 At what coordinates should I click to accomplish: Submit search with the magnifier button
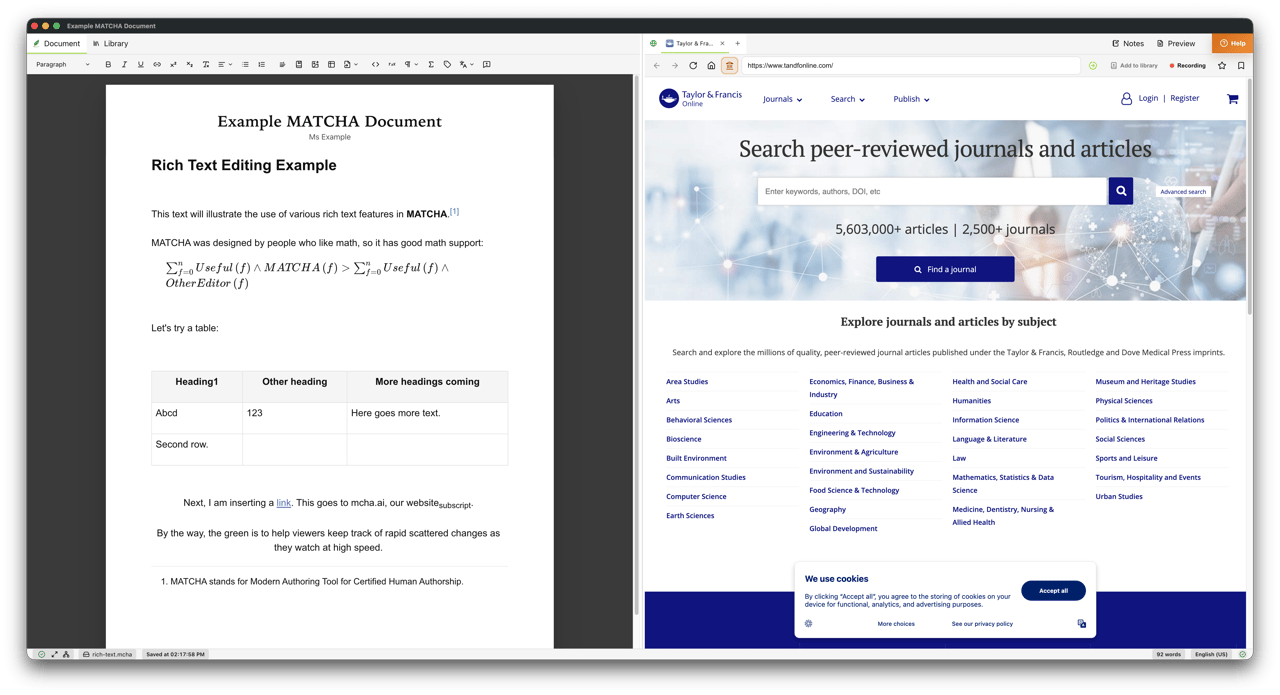(1121, 191)
